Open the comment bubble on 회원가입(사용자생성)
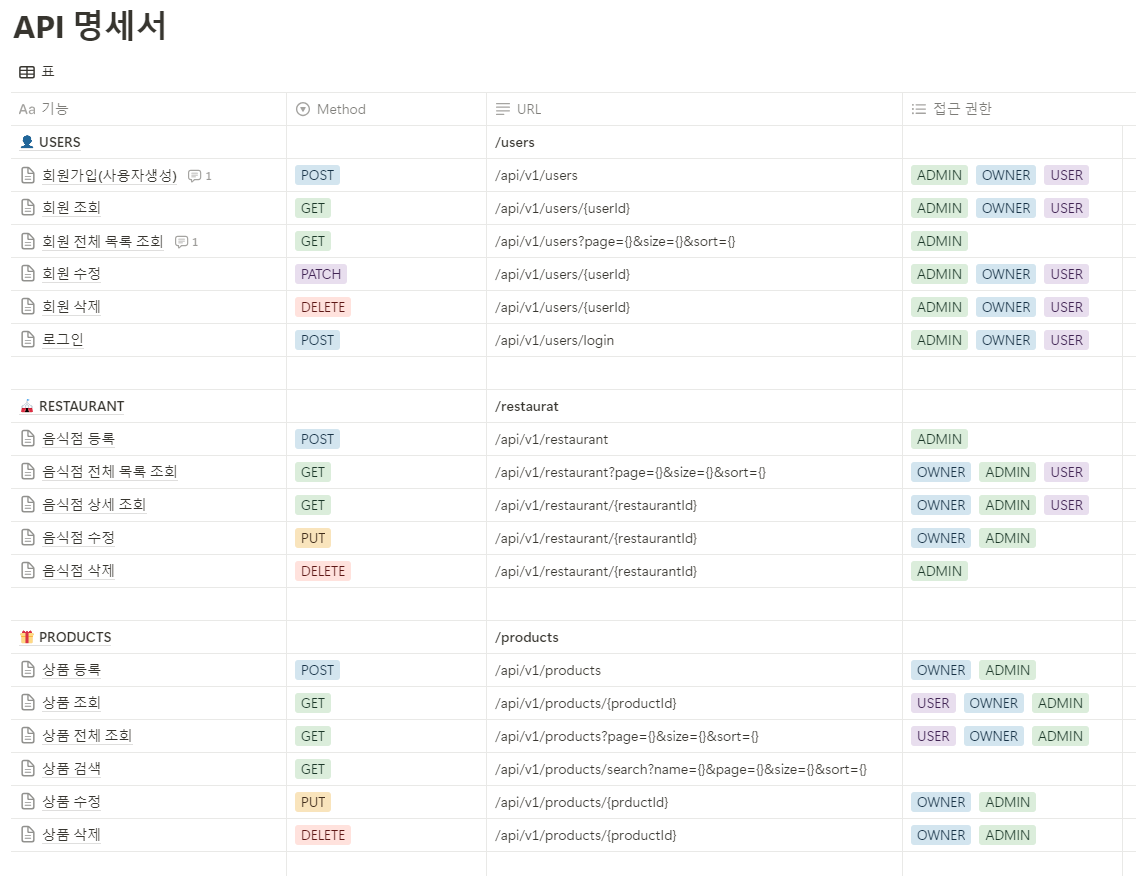 click(199, 176)
